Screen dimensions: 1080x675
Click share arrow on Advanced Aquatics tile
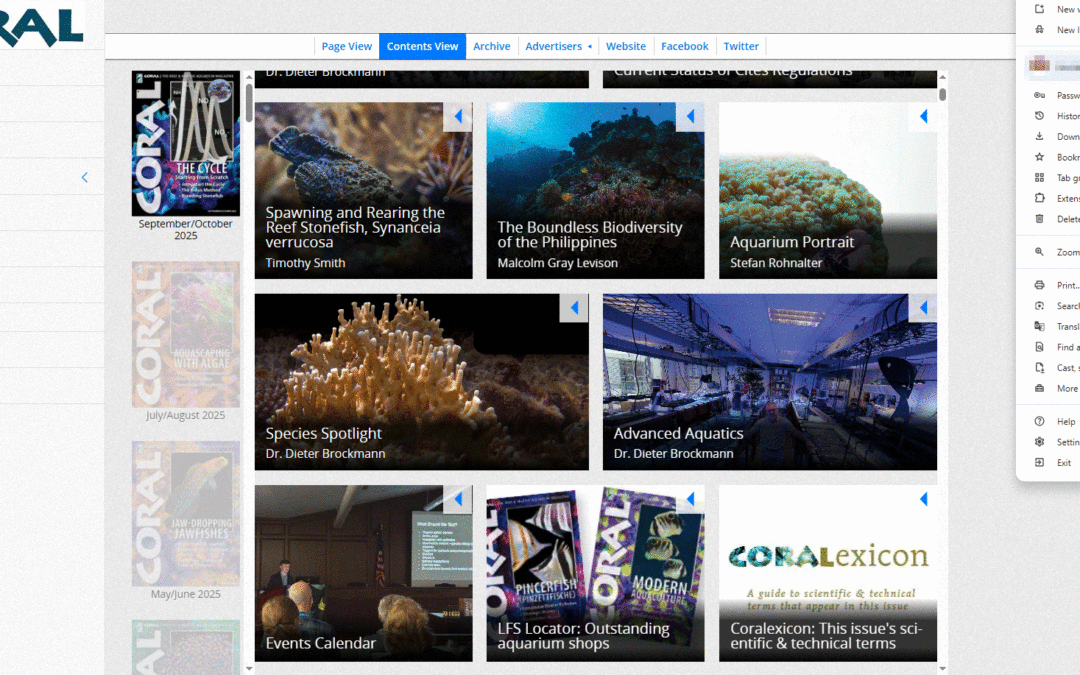923,308
